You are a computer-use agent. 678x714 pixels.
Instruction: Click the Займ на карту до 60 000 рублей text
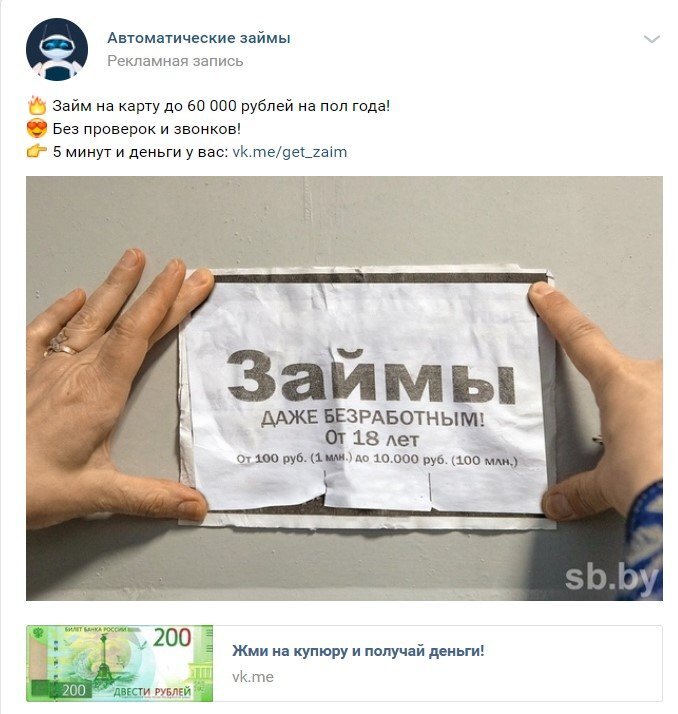coord(221,106)
